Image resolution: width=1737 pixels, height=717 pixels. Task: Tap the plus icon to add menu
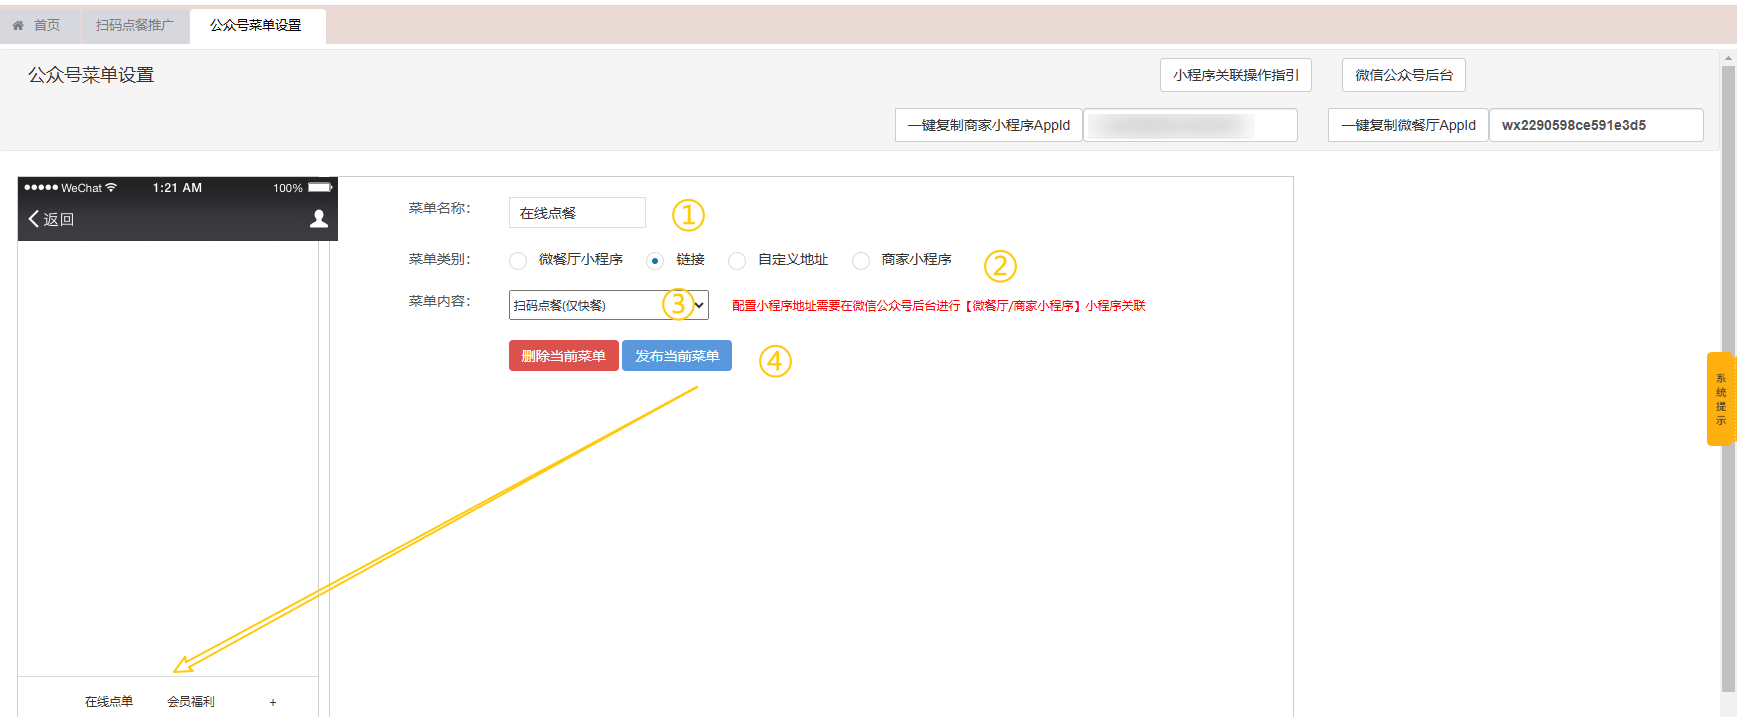point(273,702)
